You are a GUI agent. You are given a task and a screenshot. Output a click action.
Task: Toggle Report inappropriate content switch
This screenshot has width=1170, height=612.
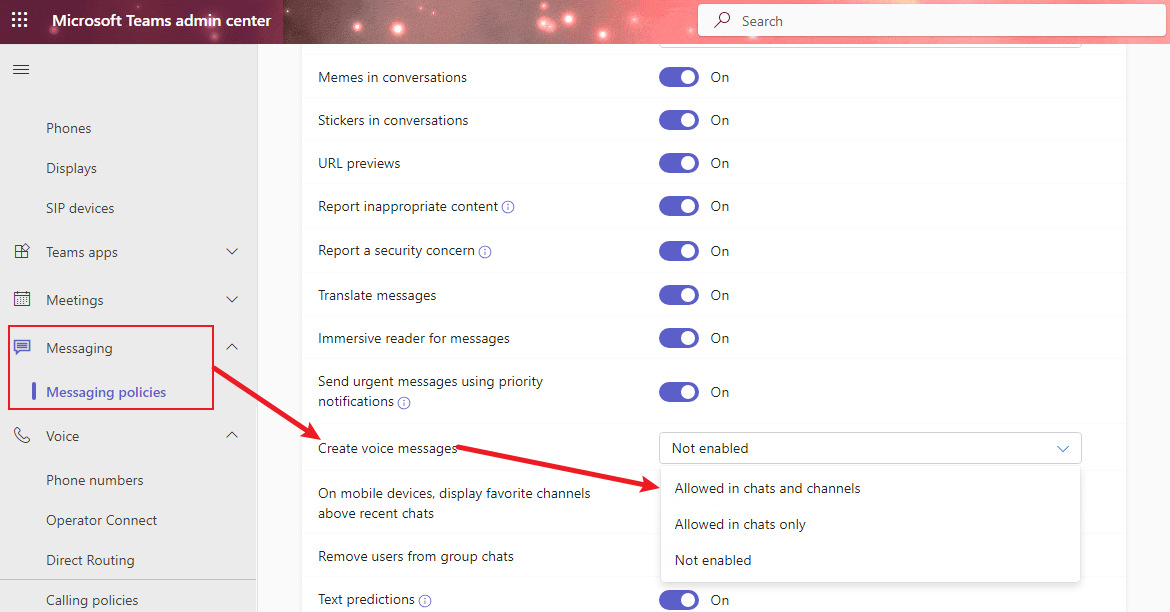tap(678, 206)
